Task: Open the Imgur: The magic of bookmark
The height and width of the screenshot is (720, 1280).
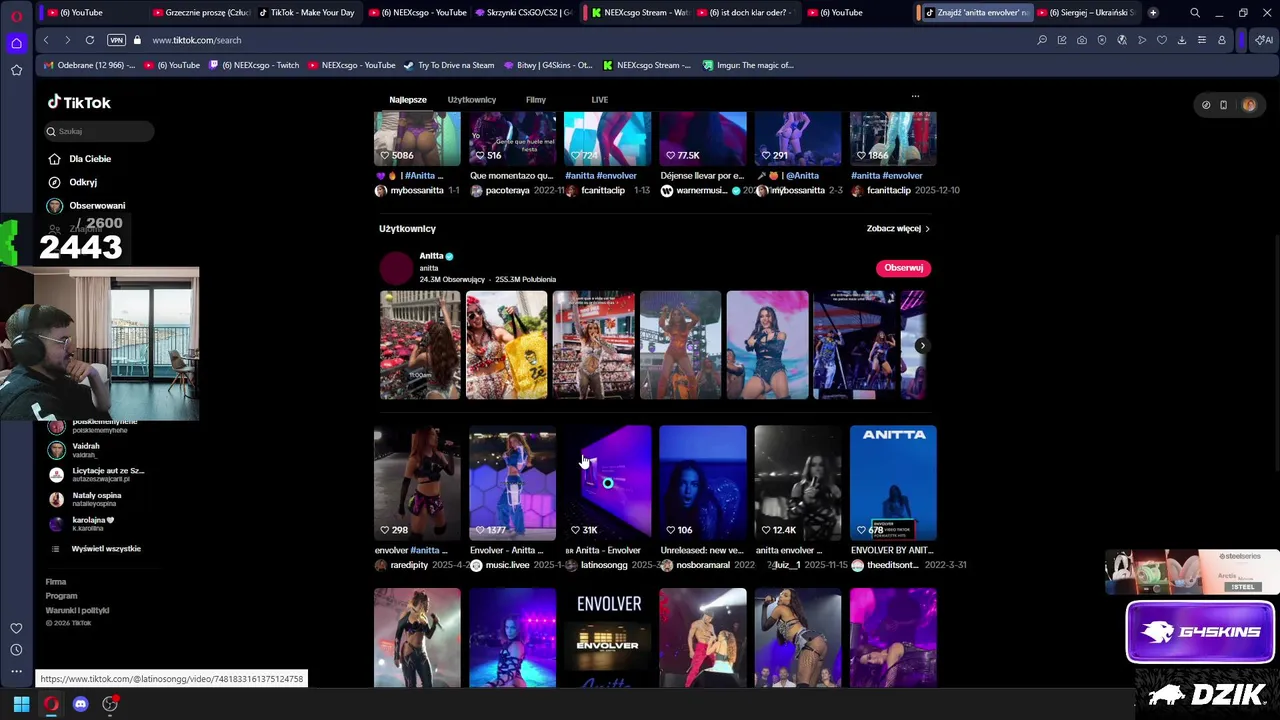Action: tap(748, 65)
